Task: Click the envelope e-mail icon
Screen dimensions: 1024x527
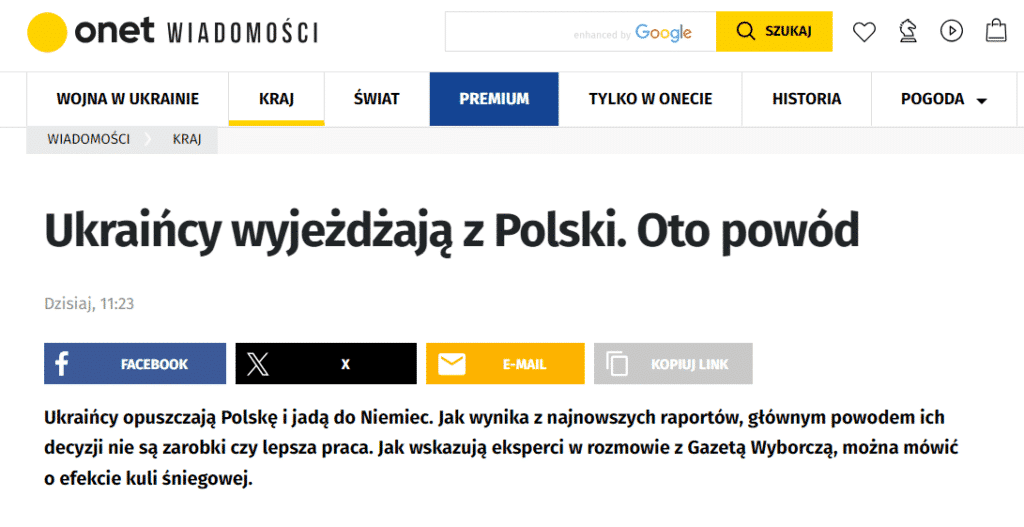Action: [452, 364]
